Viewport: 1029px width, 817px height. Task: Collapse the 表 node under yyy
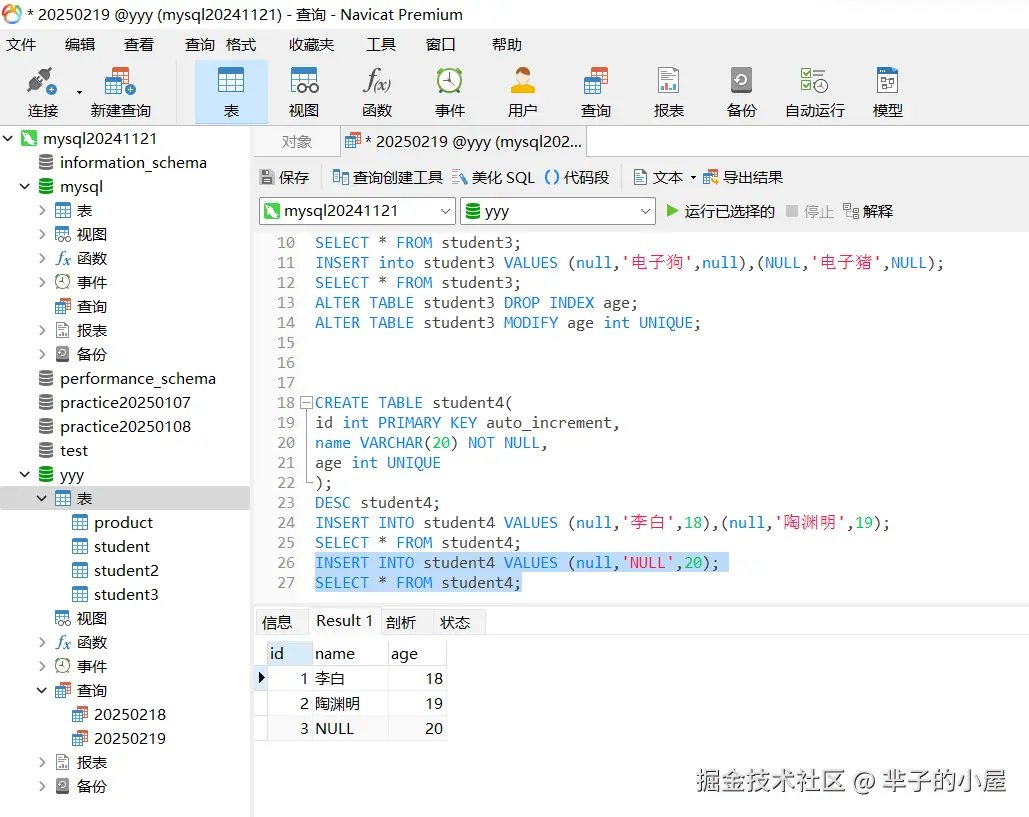41,499
